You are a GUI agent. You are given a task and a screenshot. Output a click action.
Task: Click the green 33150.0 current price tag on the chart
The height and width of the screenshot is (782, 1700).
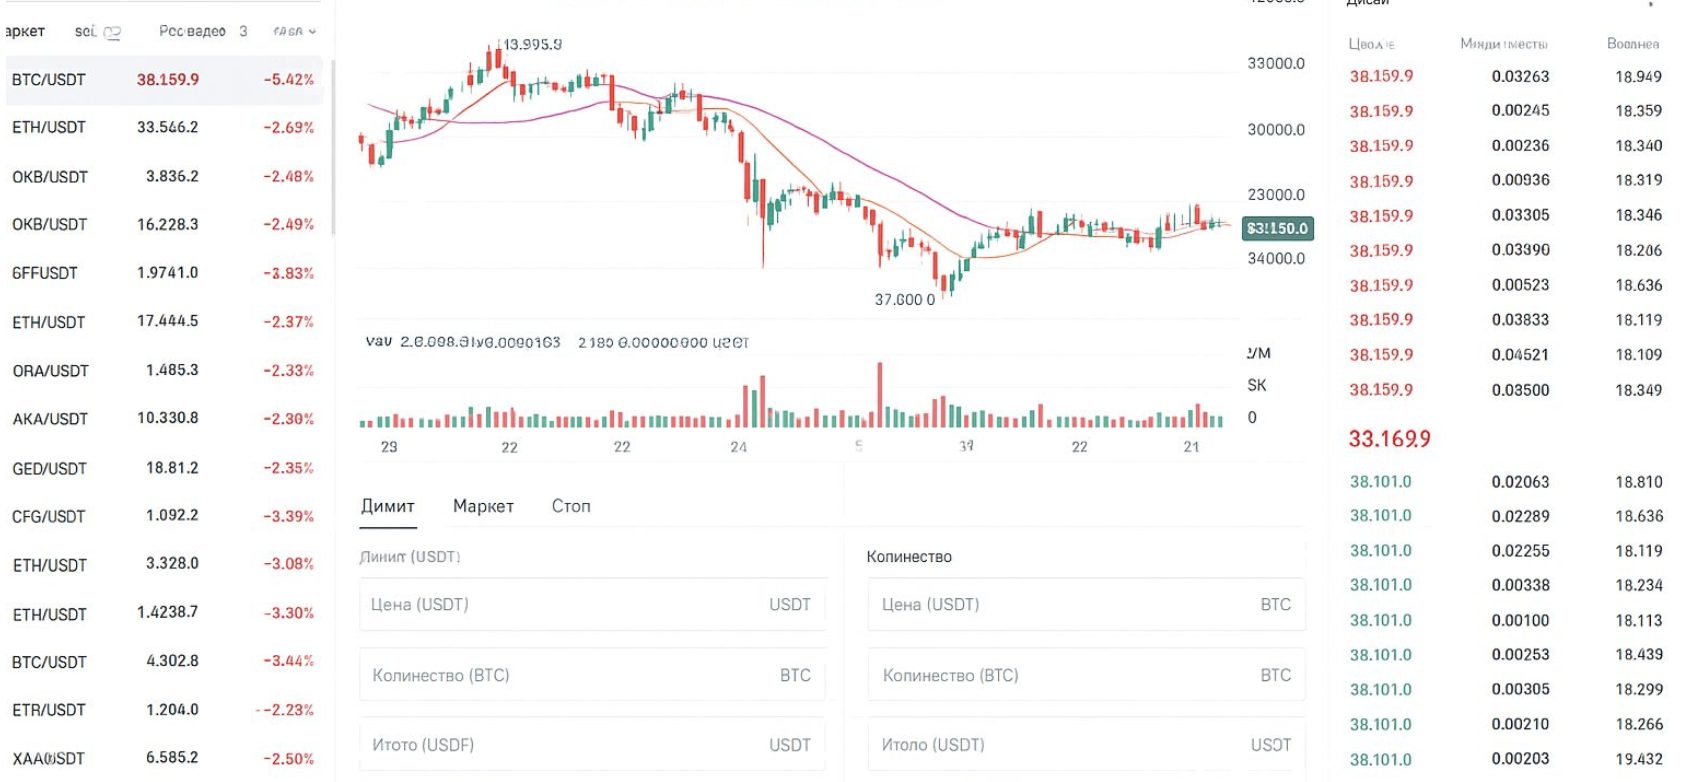[x=1277, y=229]
